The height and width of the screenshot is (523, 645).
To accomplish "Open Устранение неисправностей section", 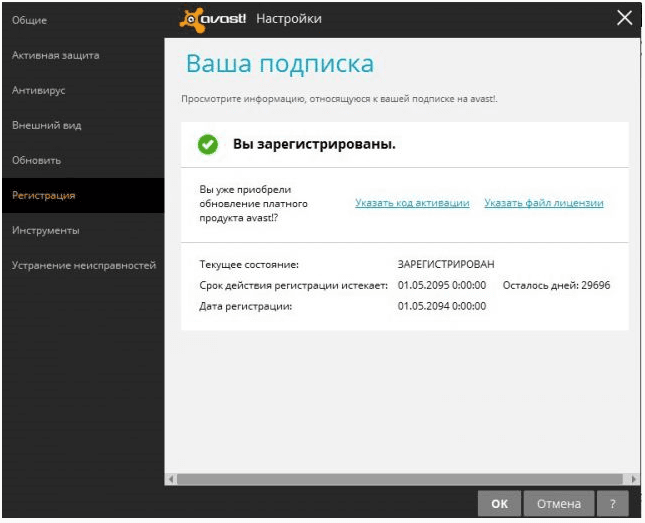I will (84, 265).
